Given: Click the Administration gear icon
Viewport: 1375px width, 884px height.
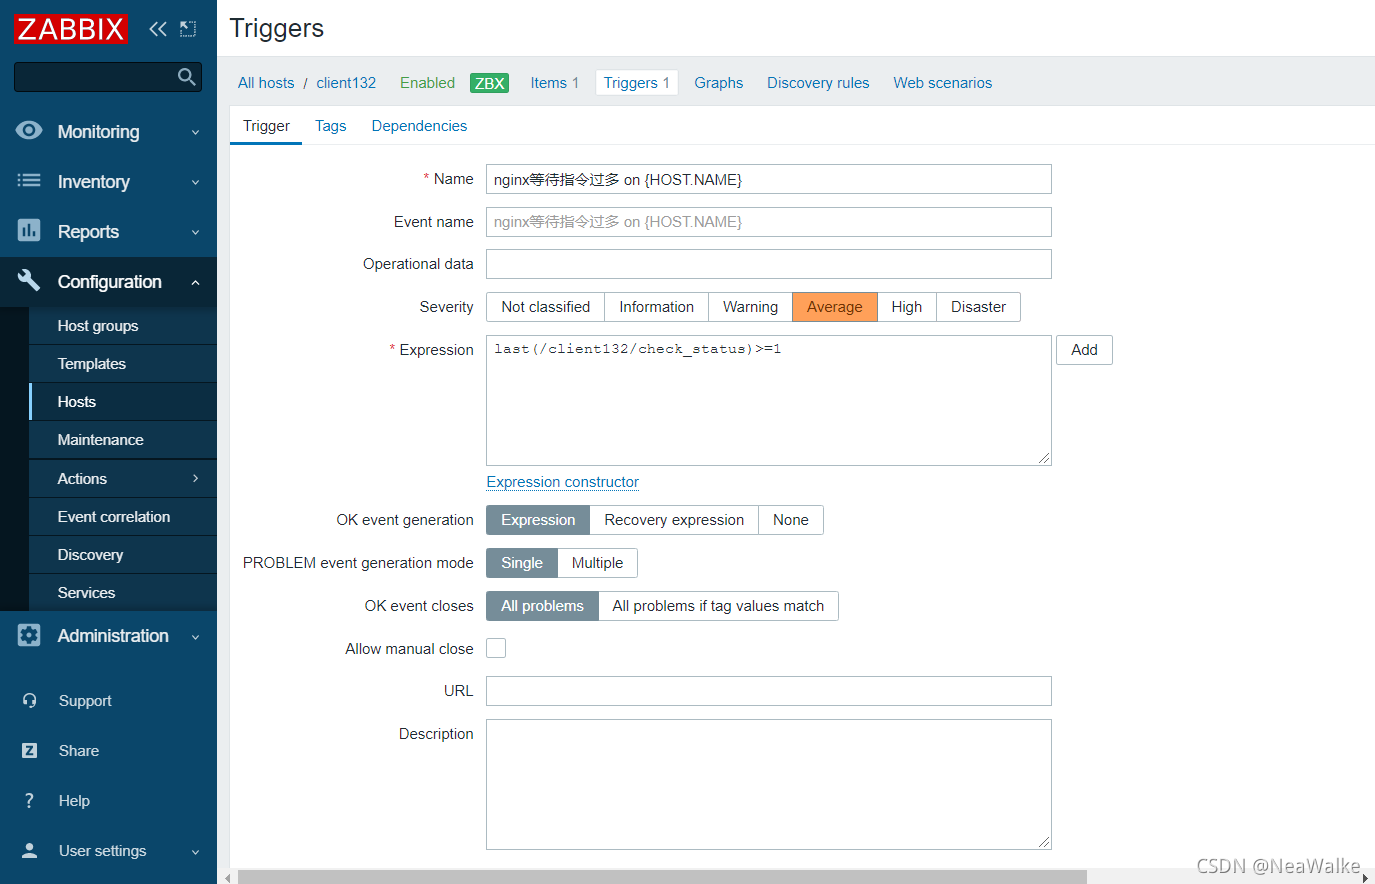Looking at the screenshot, I should coord(29,635).
